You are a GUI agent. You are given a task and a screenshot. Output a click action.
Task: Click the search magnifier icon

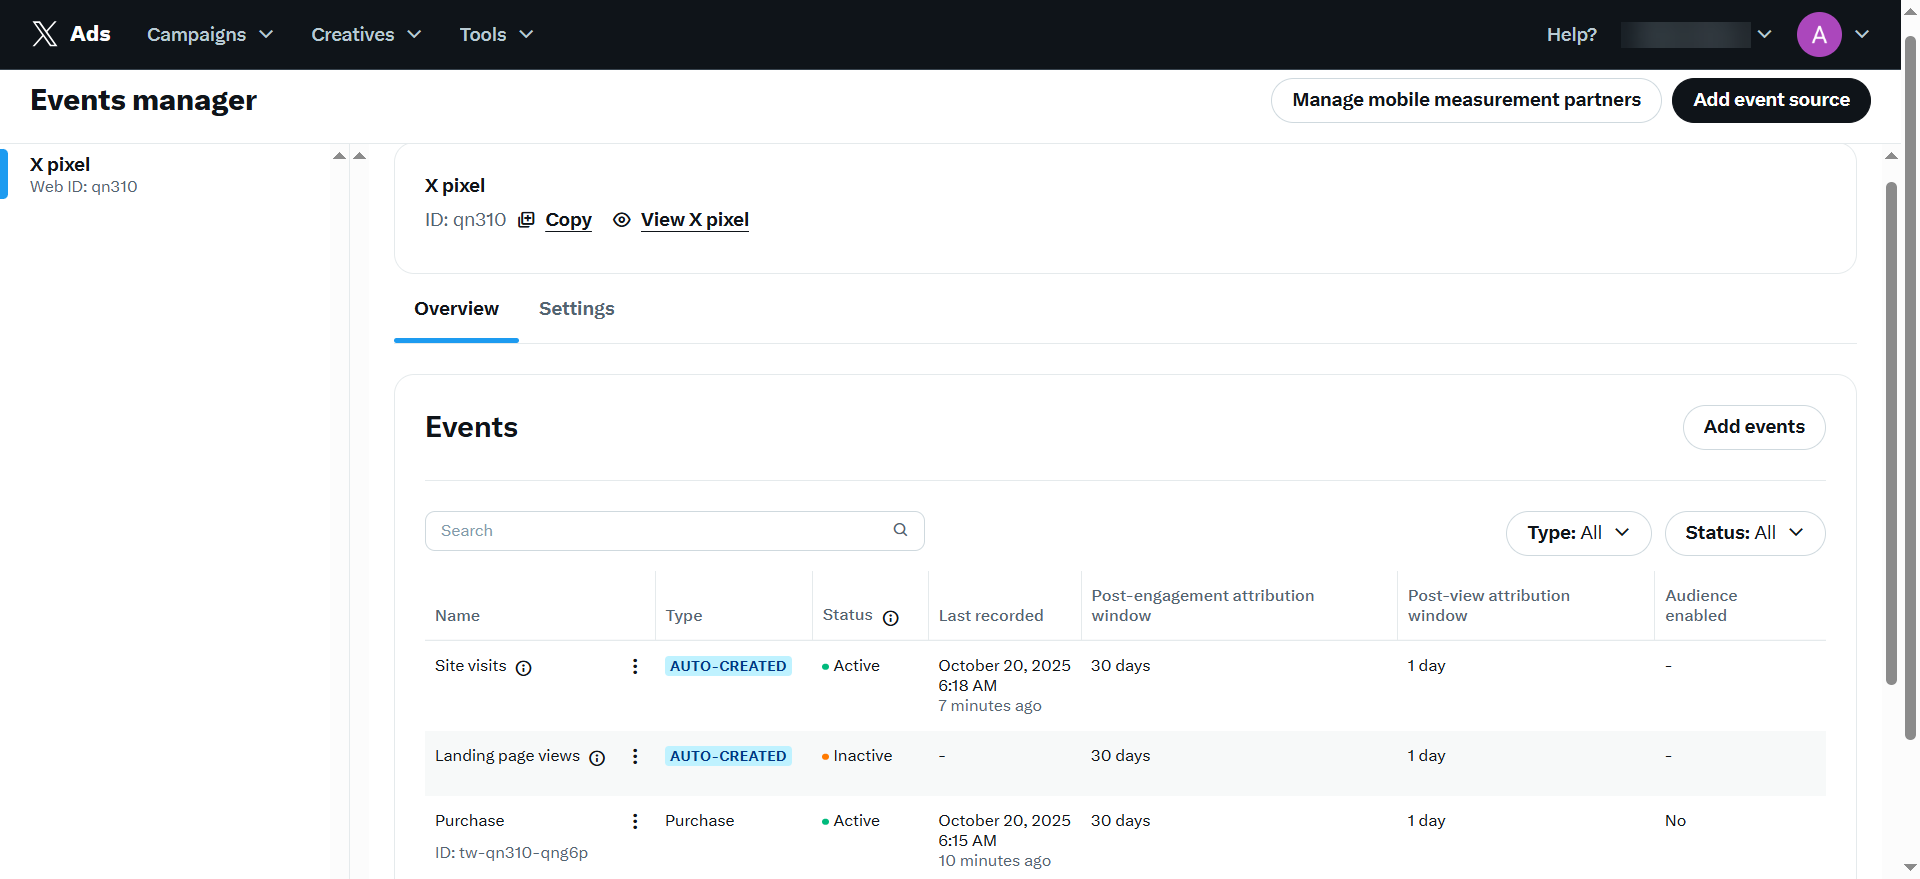pyautogui.click(x=900, y=530)
